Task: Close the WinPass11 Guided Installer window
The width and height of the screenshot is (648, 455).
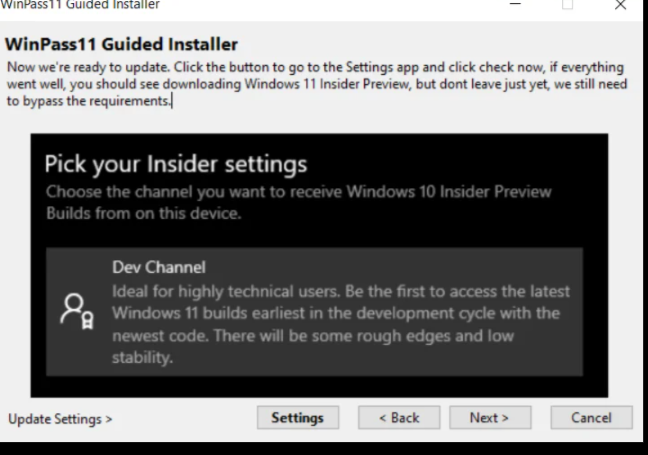Action: [x=620, y=5]
